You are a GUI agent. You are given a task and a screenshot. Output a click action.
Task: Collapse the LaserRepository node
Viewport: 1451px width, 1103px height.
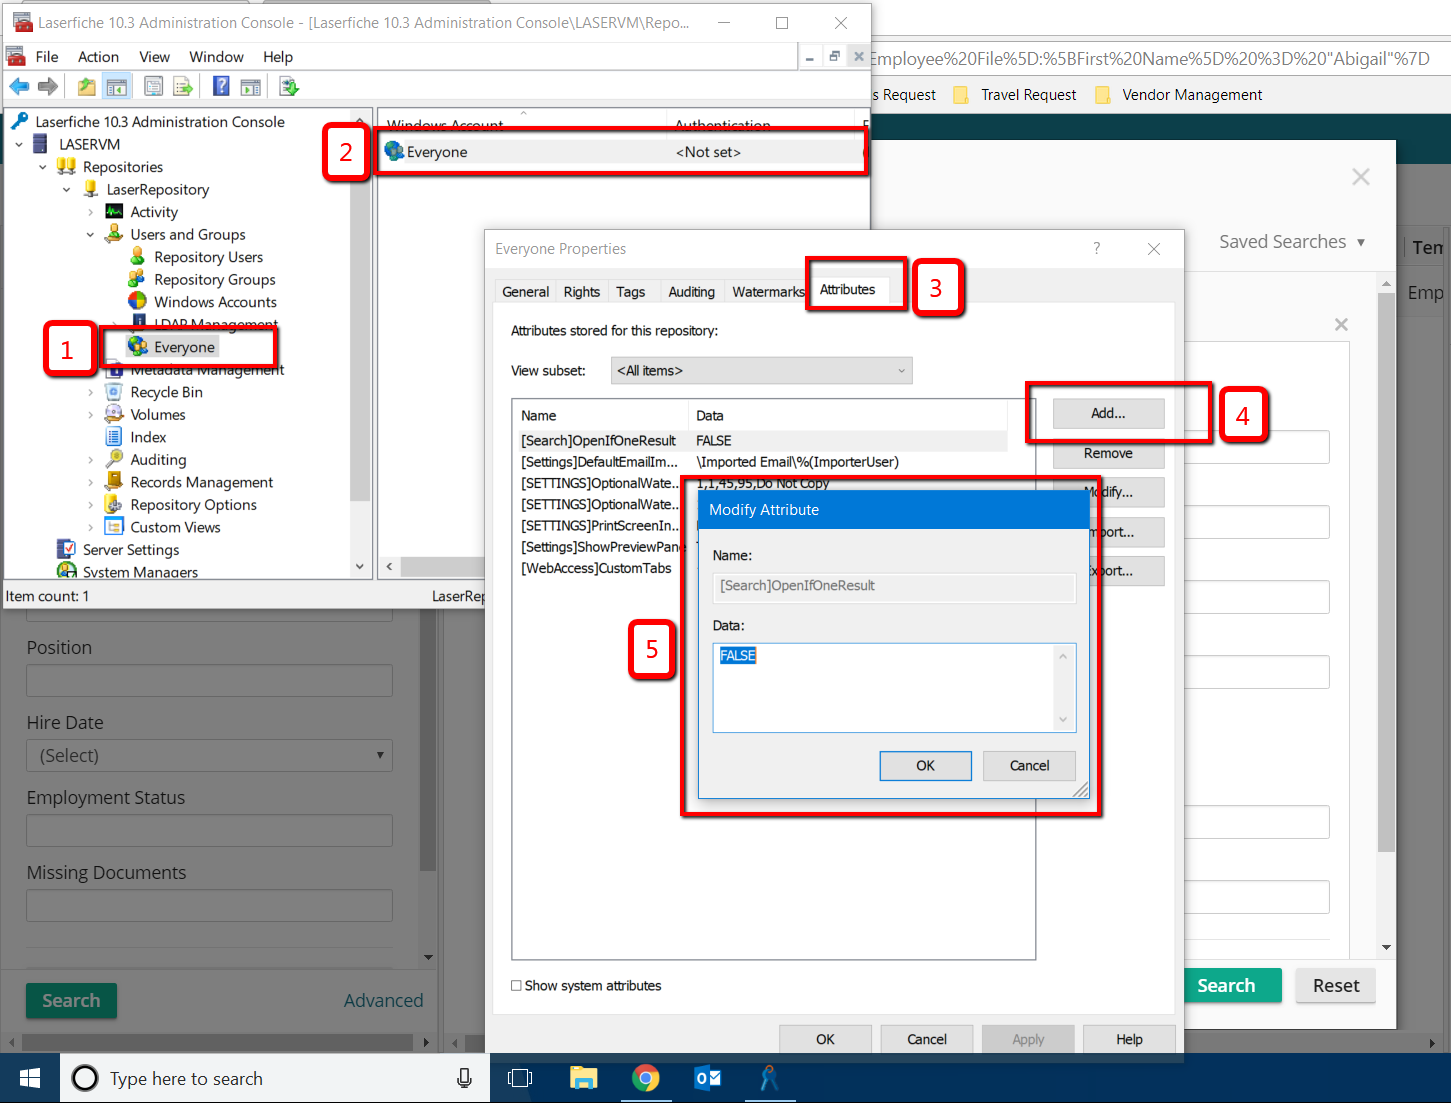67,189
